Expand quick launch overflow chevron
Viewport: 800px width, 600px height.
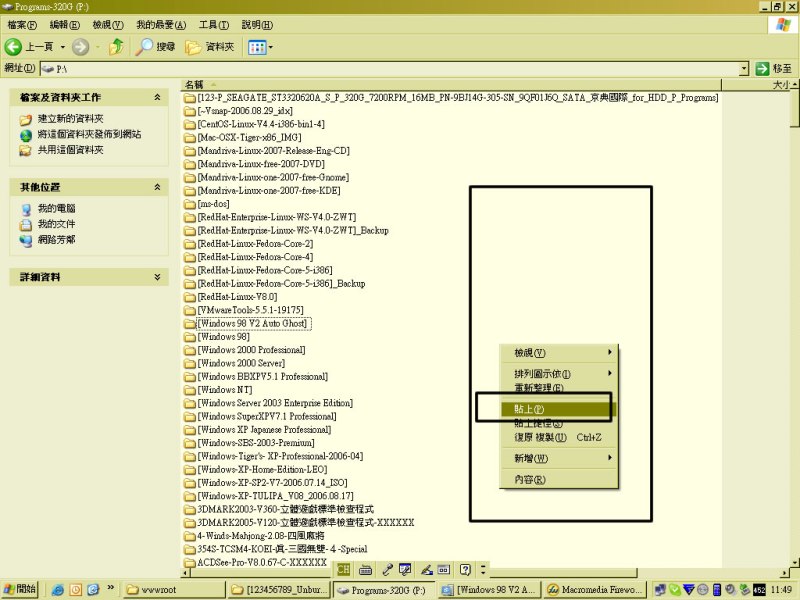pyautogui.click(x=110, y=588)
